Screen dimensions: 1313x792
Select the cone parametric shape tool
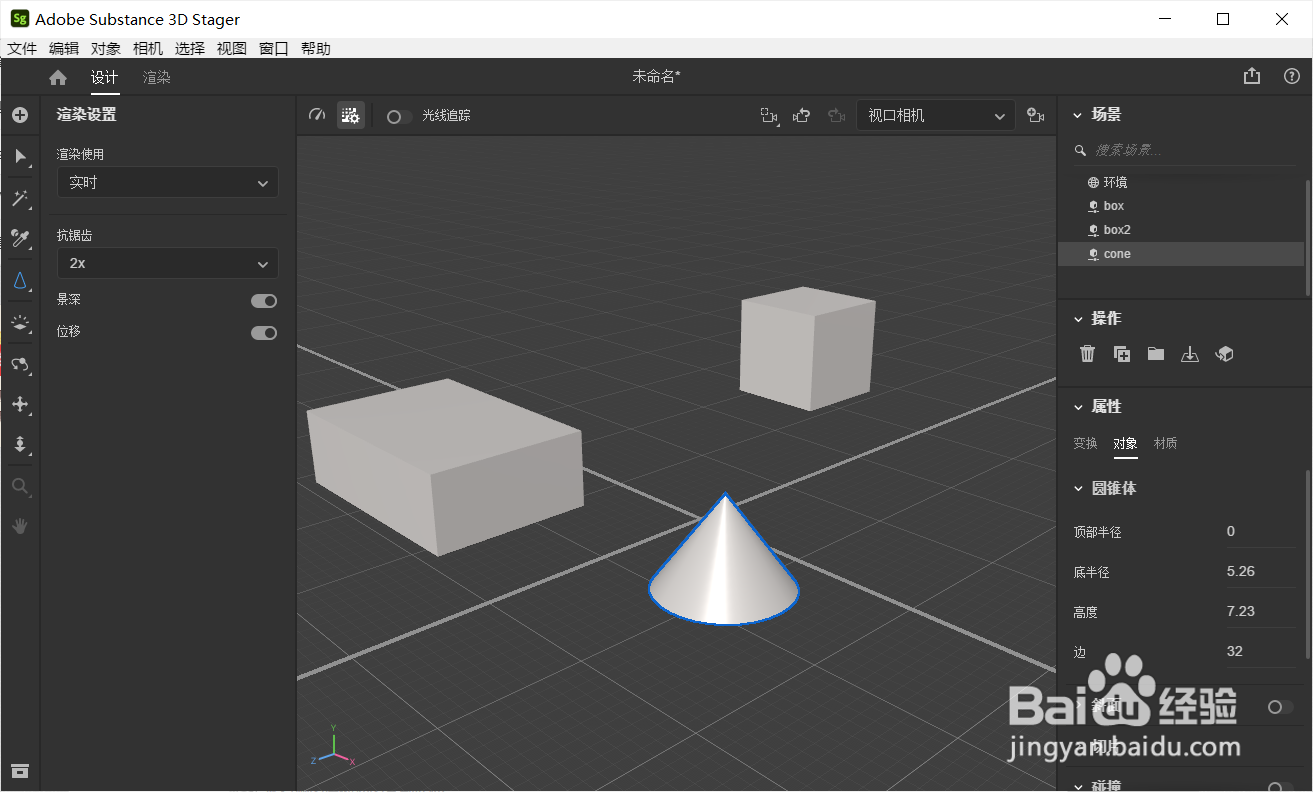(19, 281)
